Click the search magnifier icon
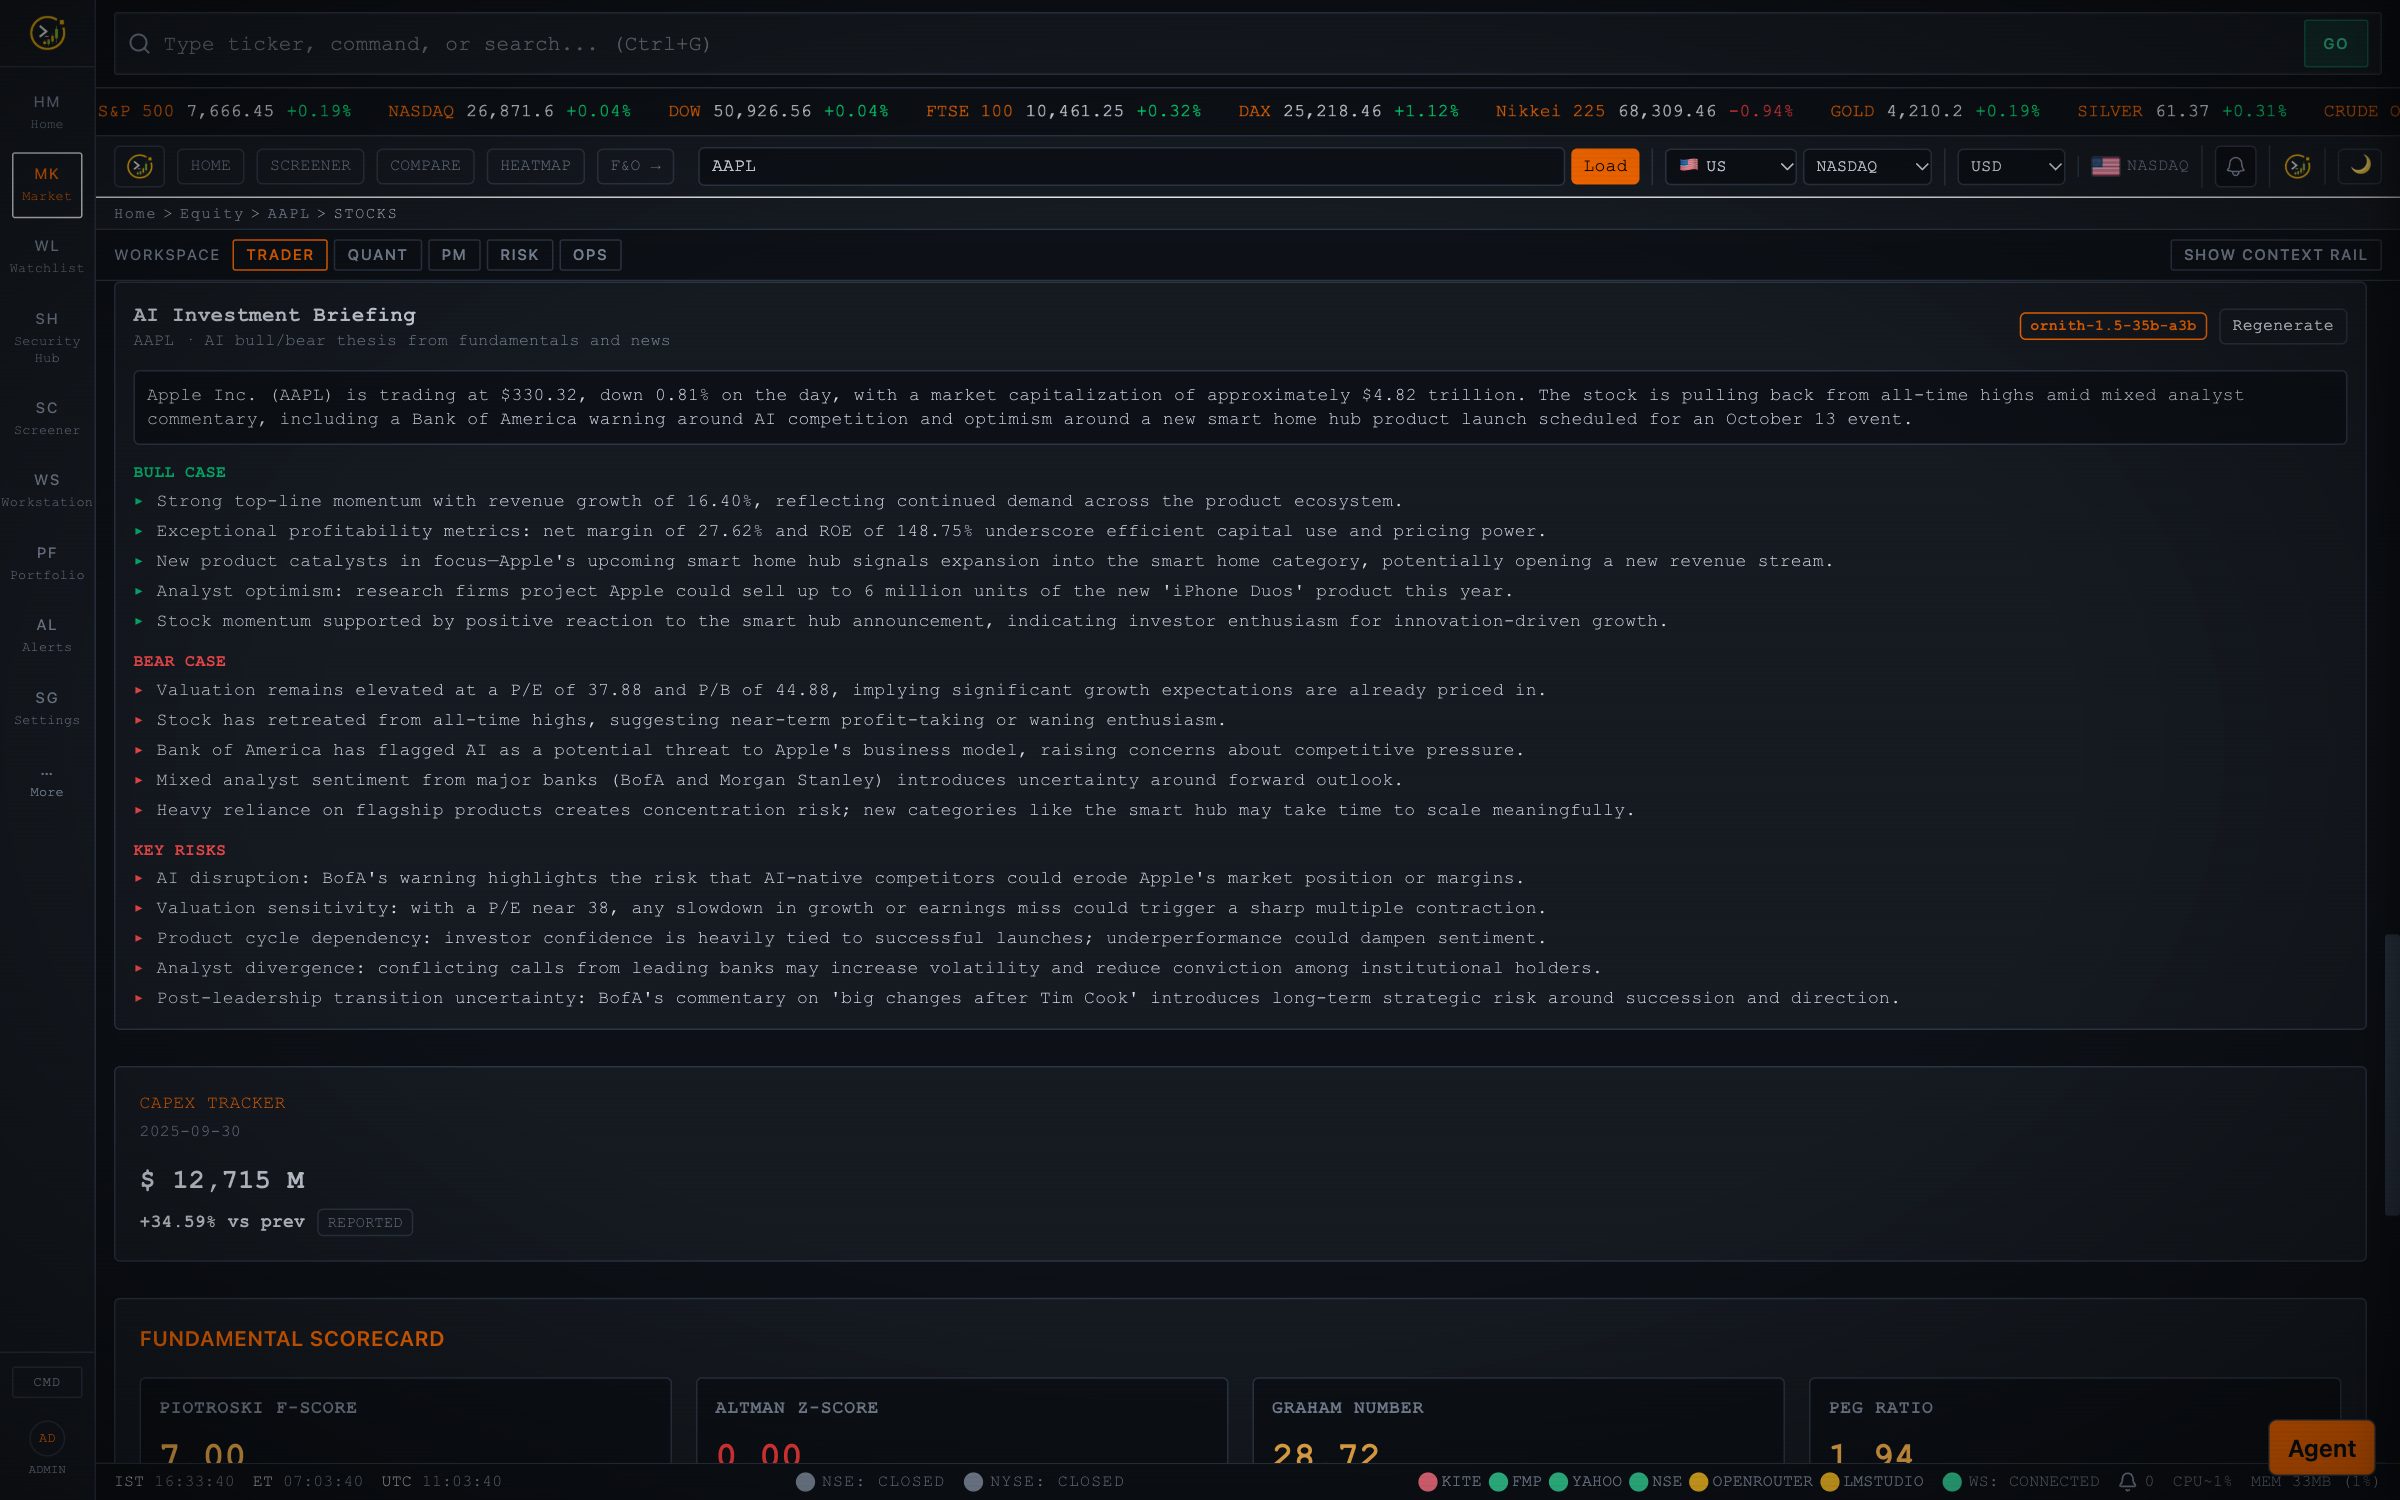The image size is (2400, 1500). click(x=140, y=44)
